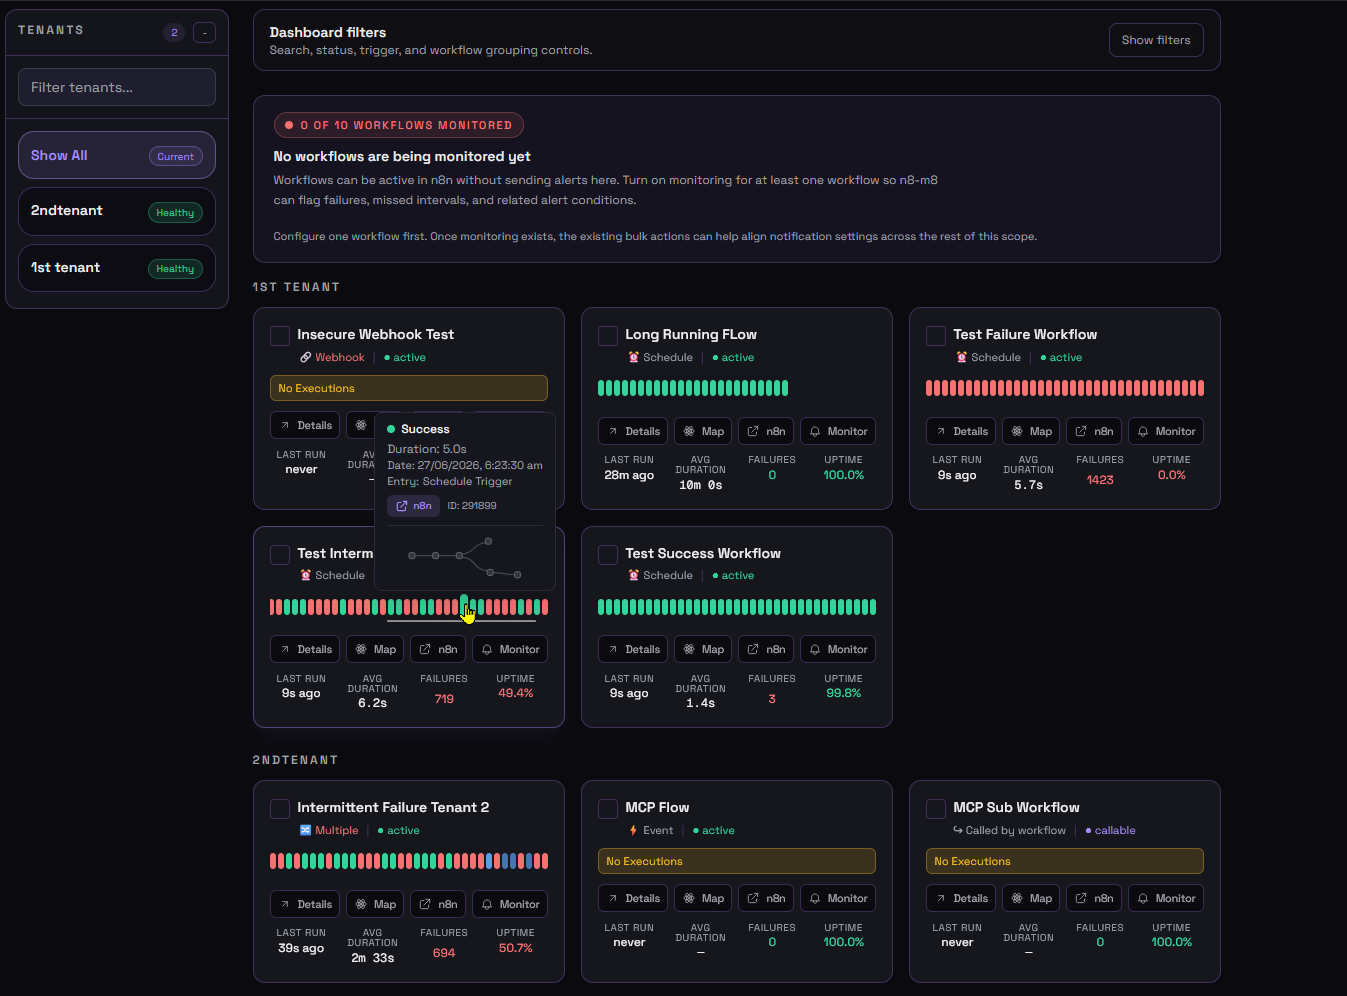The width and height of the screenshot is (1347, 996).
Task: Select checkbox for MCP Flow
Action: pos(608,808)
